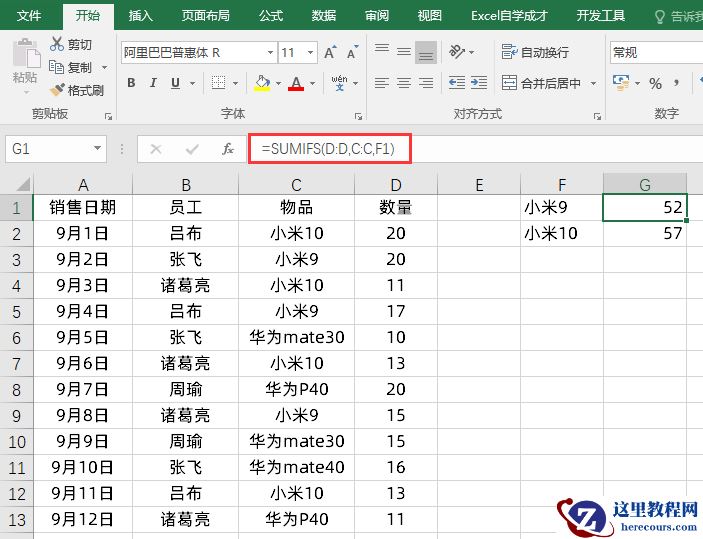
Task: Switch to 页面布局 tab
Action: coord(205,16)
